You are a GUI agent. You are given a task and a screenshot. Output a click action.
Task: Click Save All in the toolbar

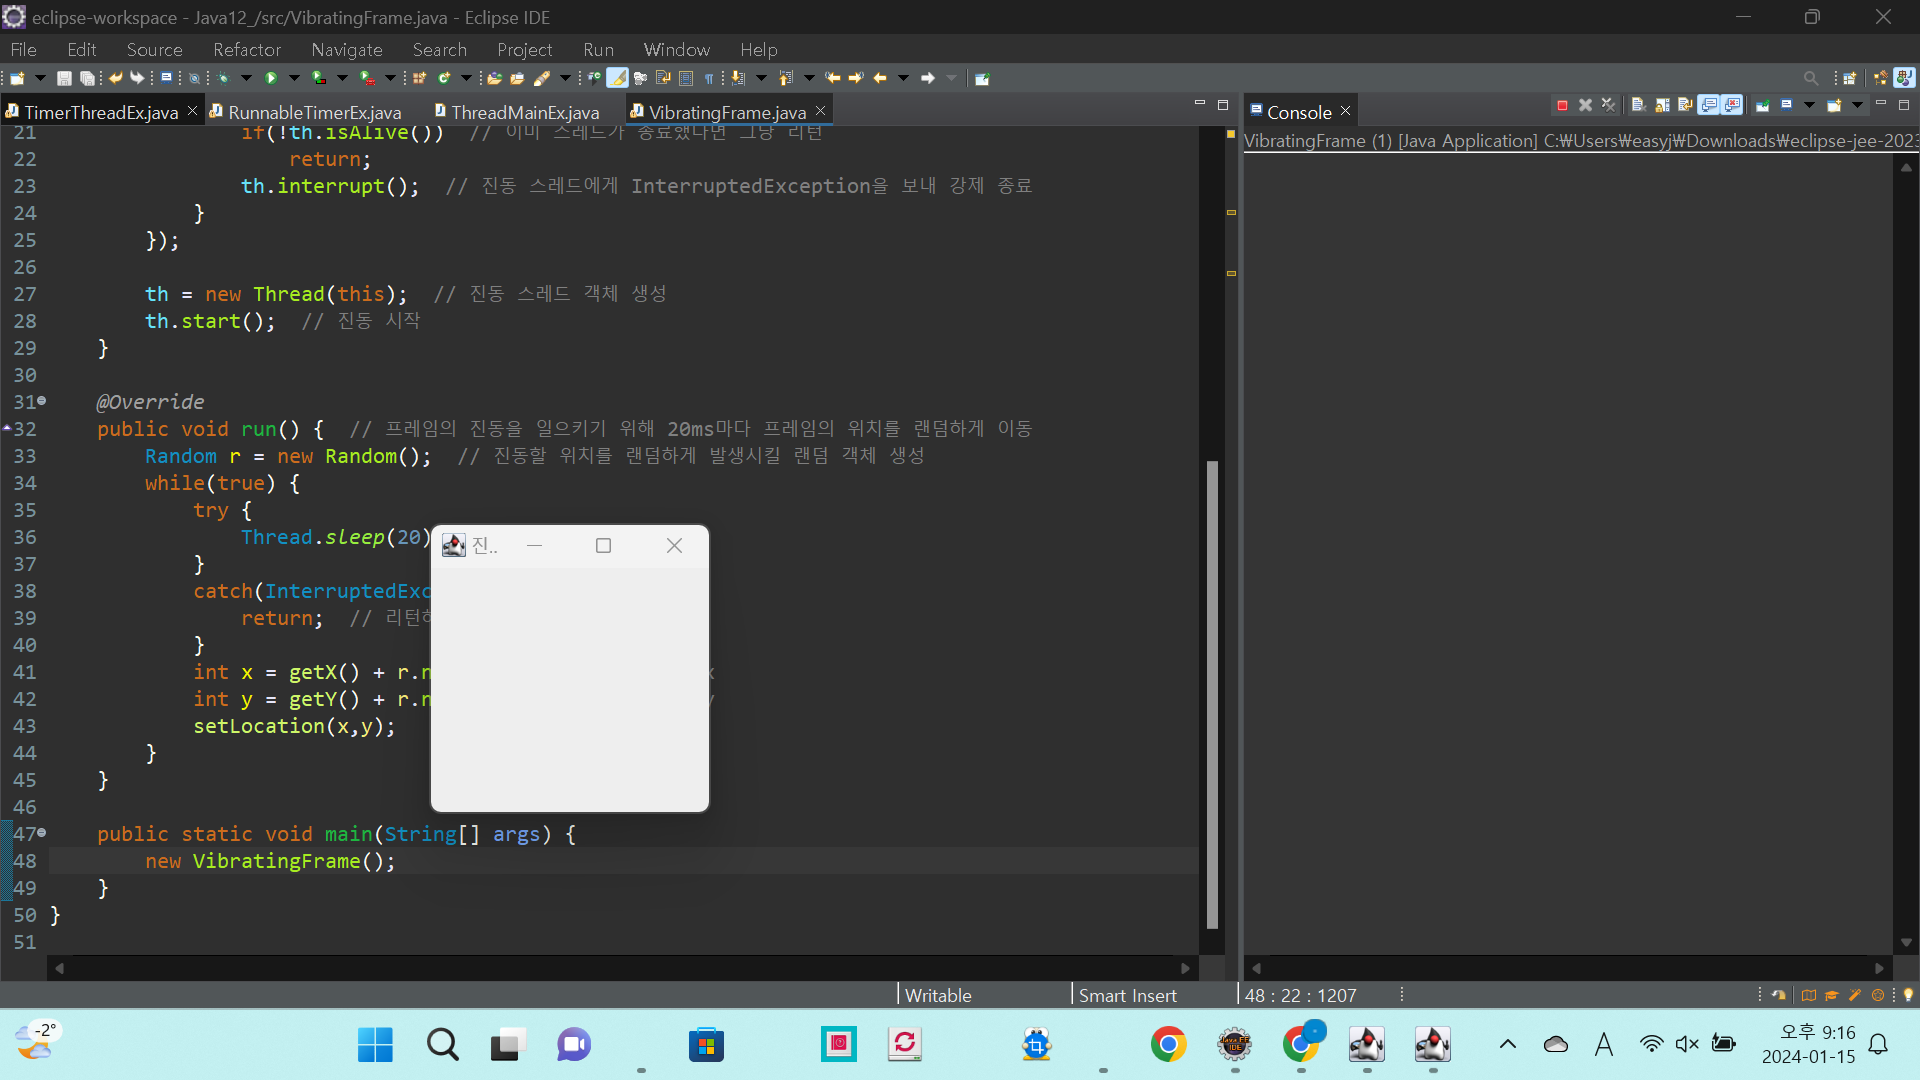click(x=87, y=78)
